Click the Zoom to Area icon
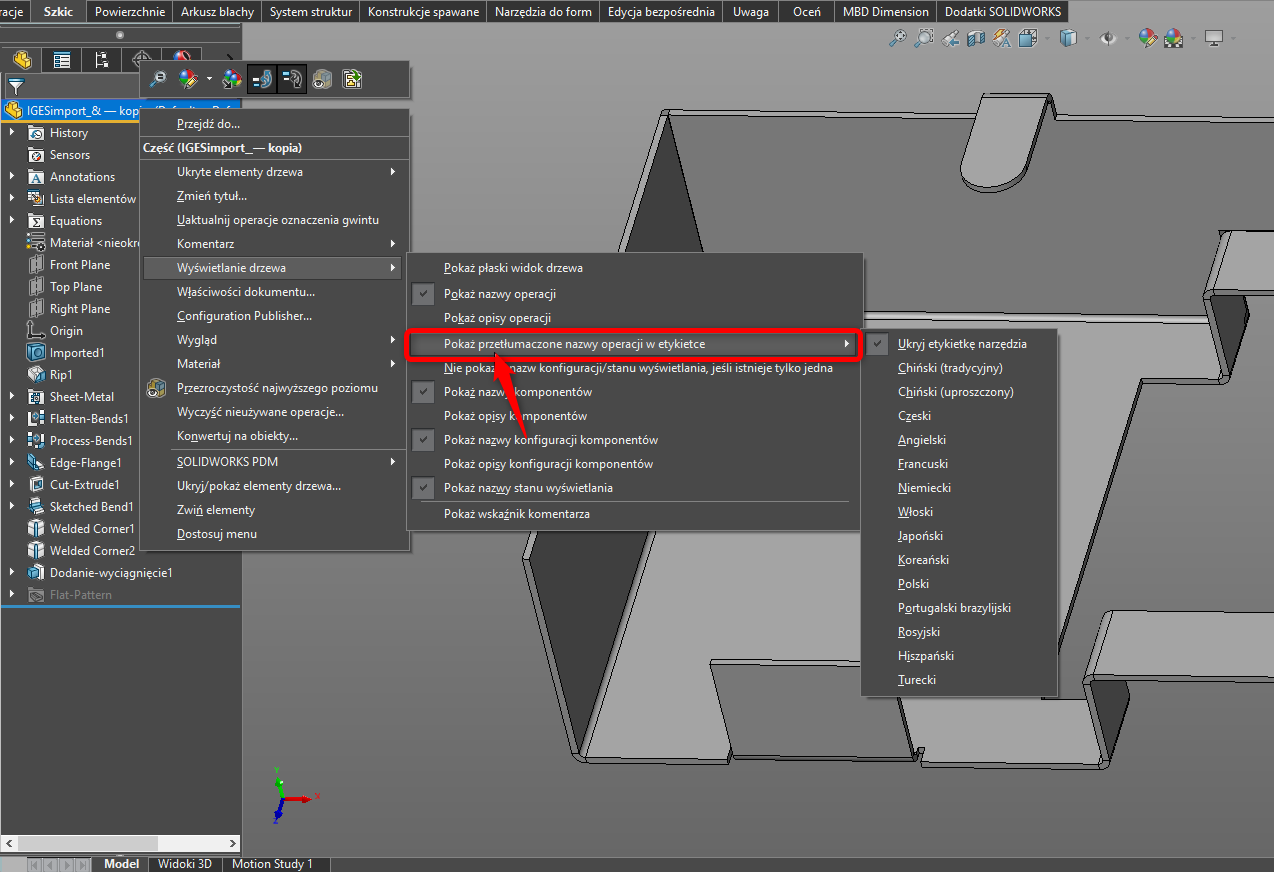 [x=925, y=38]
